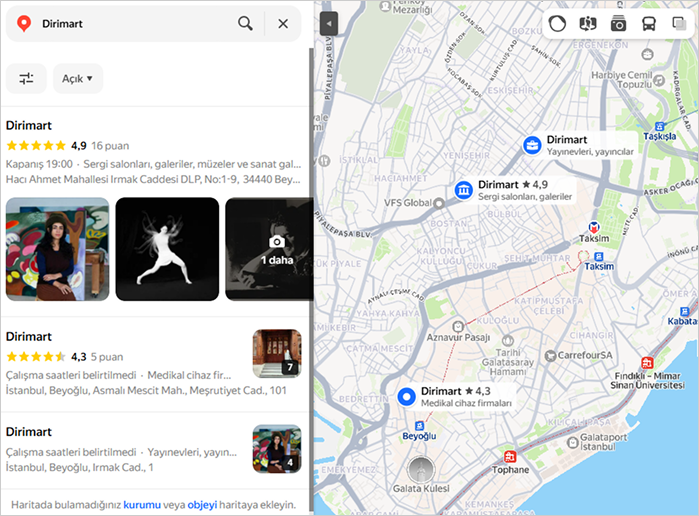
Task: Select the Galata Kulesi landmark icon
Action: pyautogui.click(x=421, y=470)
